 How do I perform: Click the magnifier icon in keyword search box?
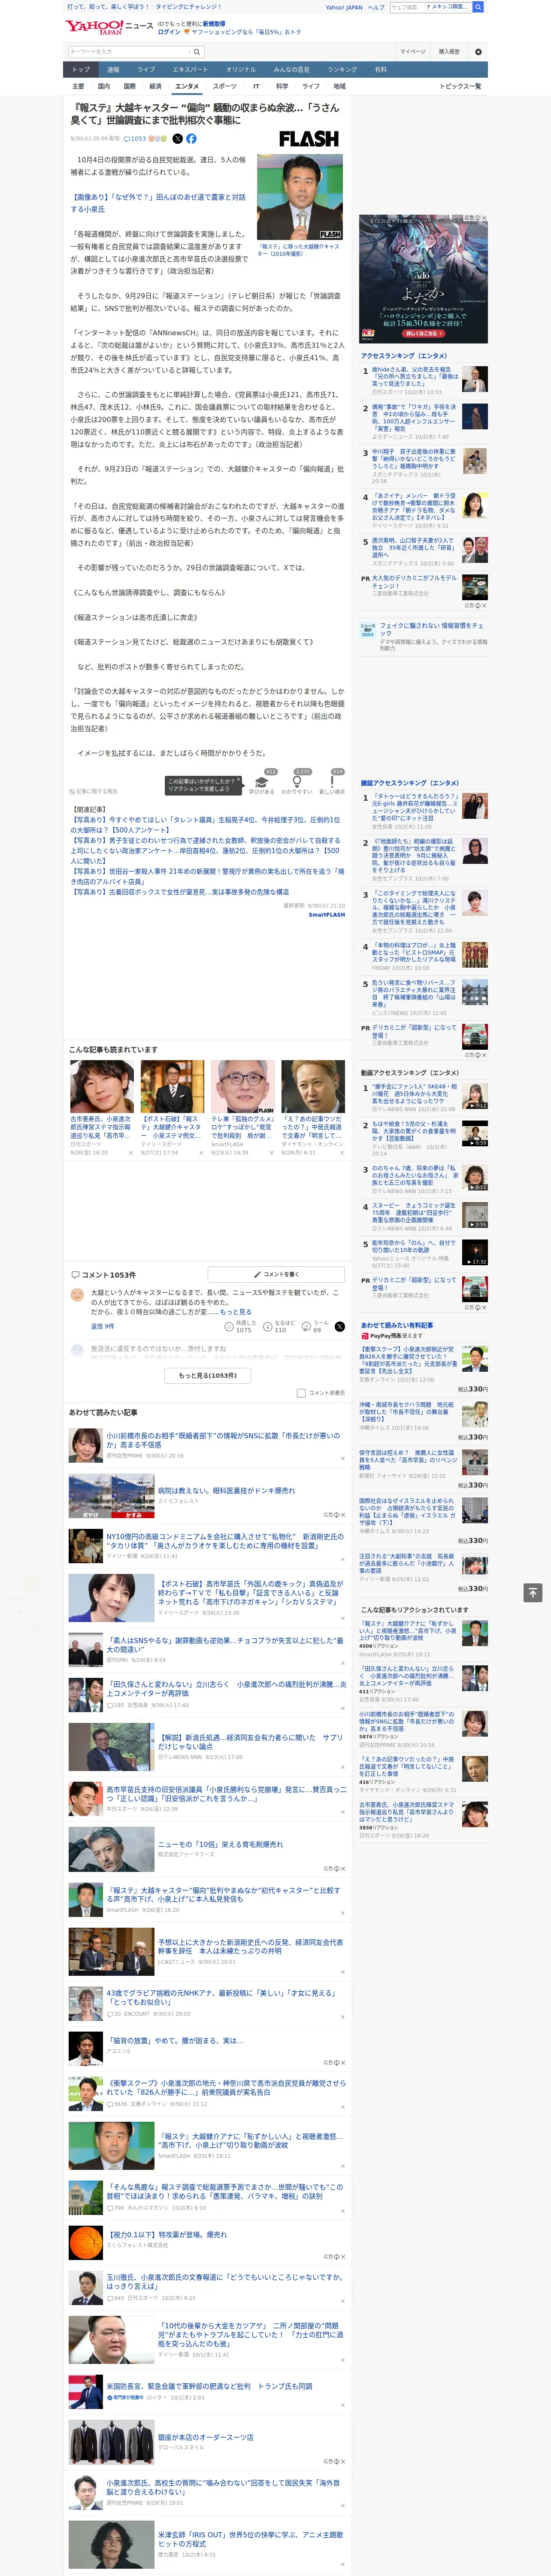pos(197,52)
